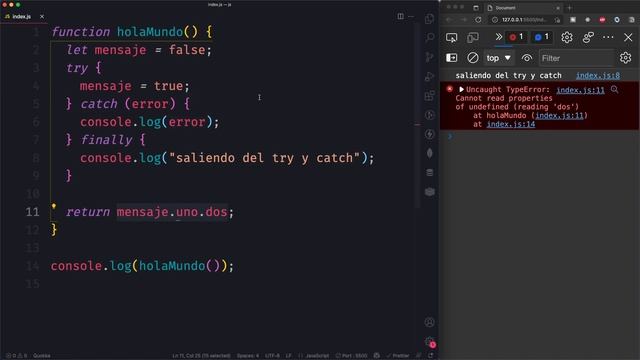This screenshot has width=640, height=360.
Task: Click the blue circle browser extension icon
Action: point(617,20)
